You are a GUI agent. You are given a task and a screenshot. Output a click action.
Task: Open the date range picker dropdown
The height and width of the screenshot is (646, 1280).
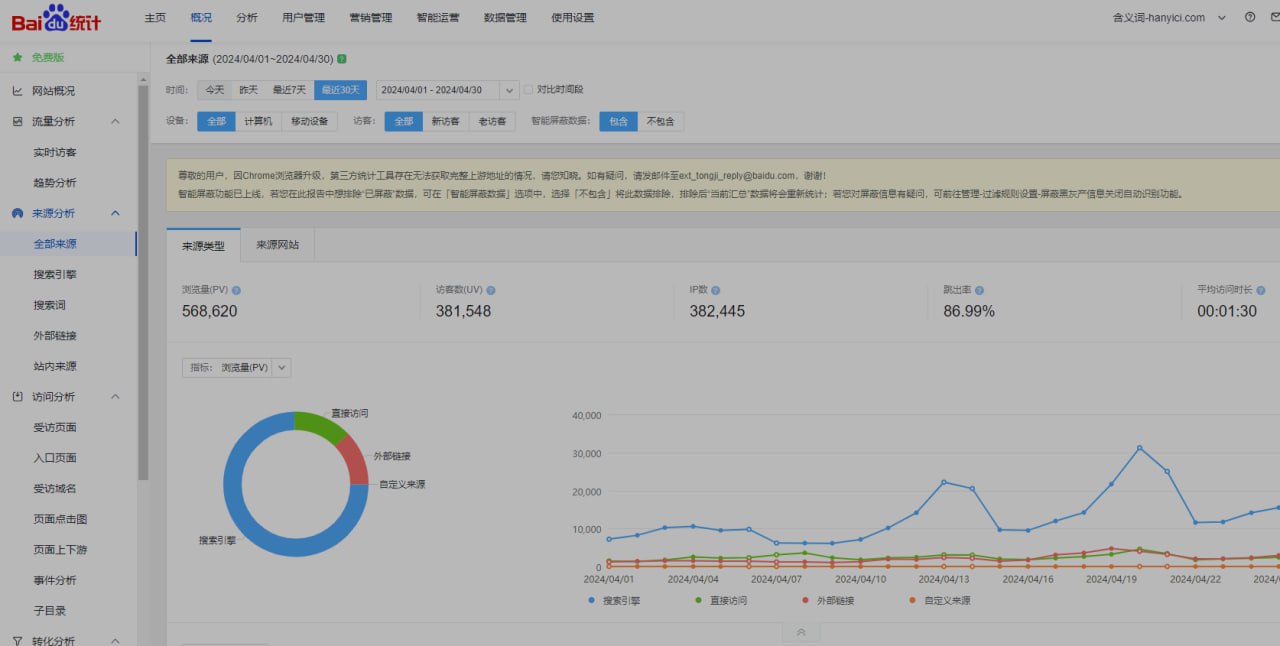tap(509, 90)
